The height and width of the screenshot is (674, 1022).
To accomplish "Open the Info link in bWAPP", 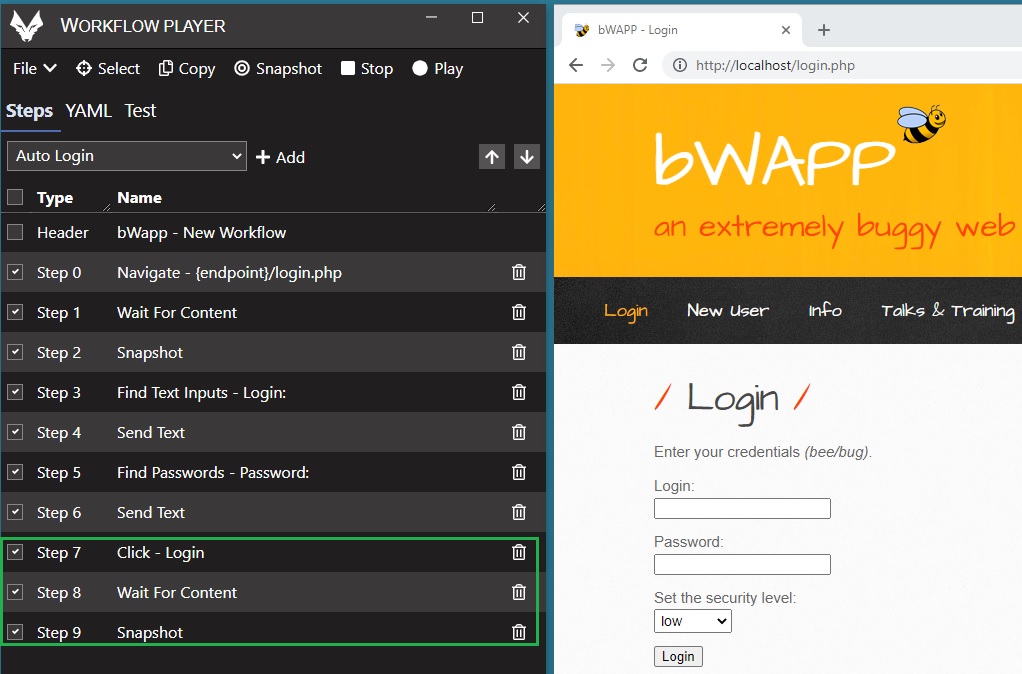I will [825, 310].
